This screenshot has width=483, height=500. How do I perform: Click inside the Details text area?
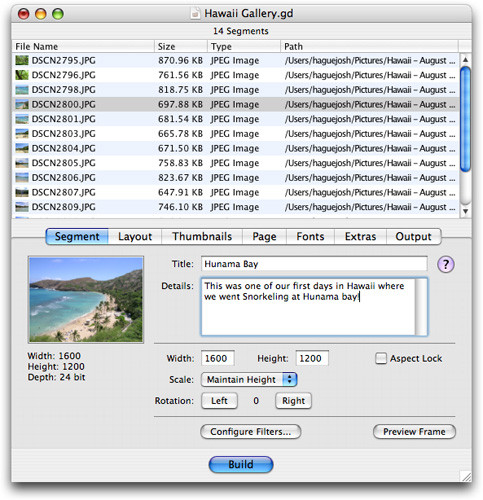[x=308, y=307]
